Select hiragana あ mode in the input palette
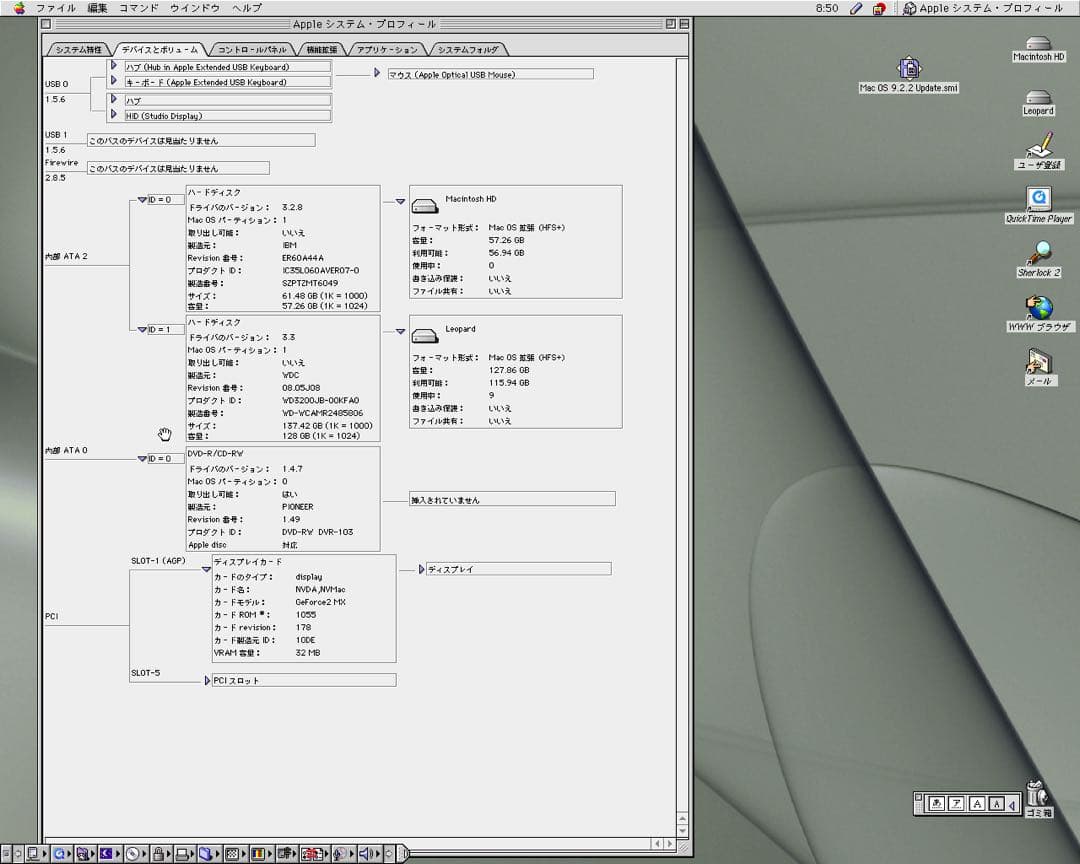The image size is (1080, 864). pyautogui.click(x=937, y=802)
